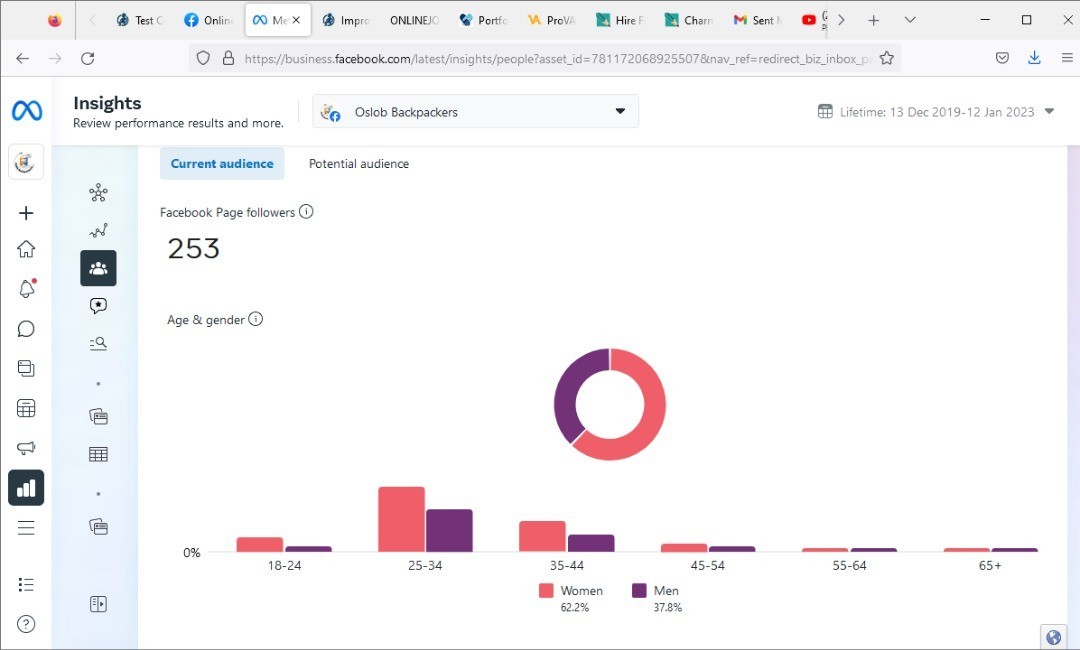Screen dimensions: 1080x650
Task: Click the 253 followers count
Action: [194, 249]
